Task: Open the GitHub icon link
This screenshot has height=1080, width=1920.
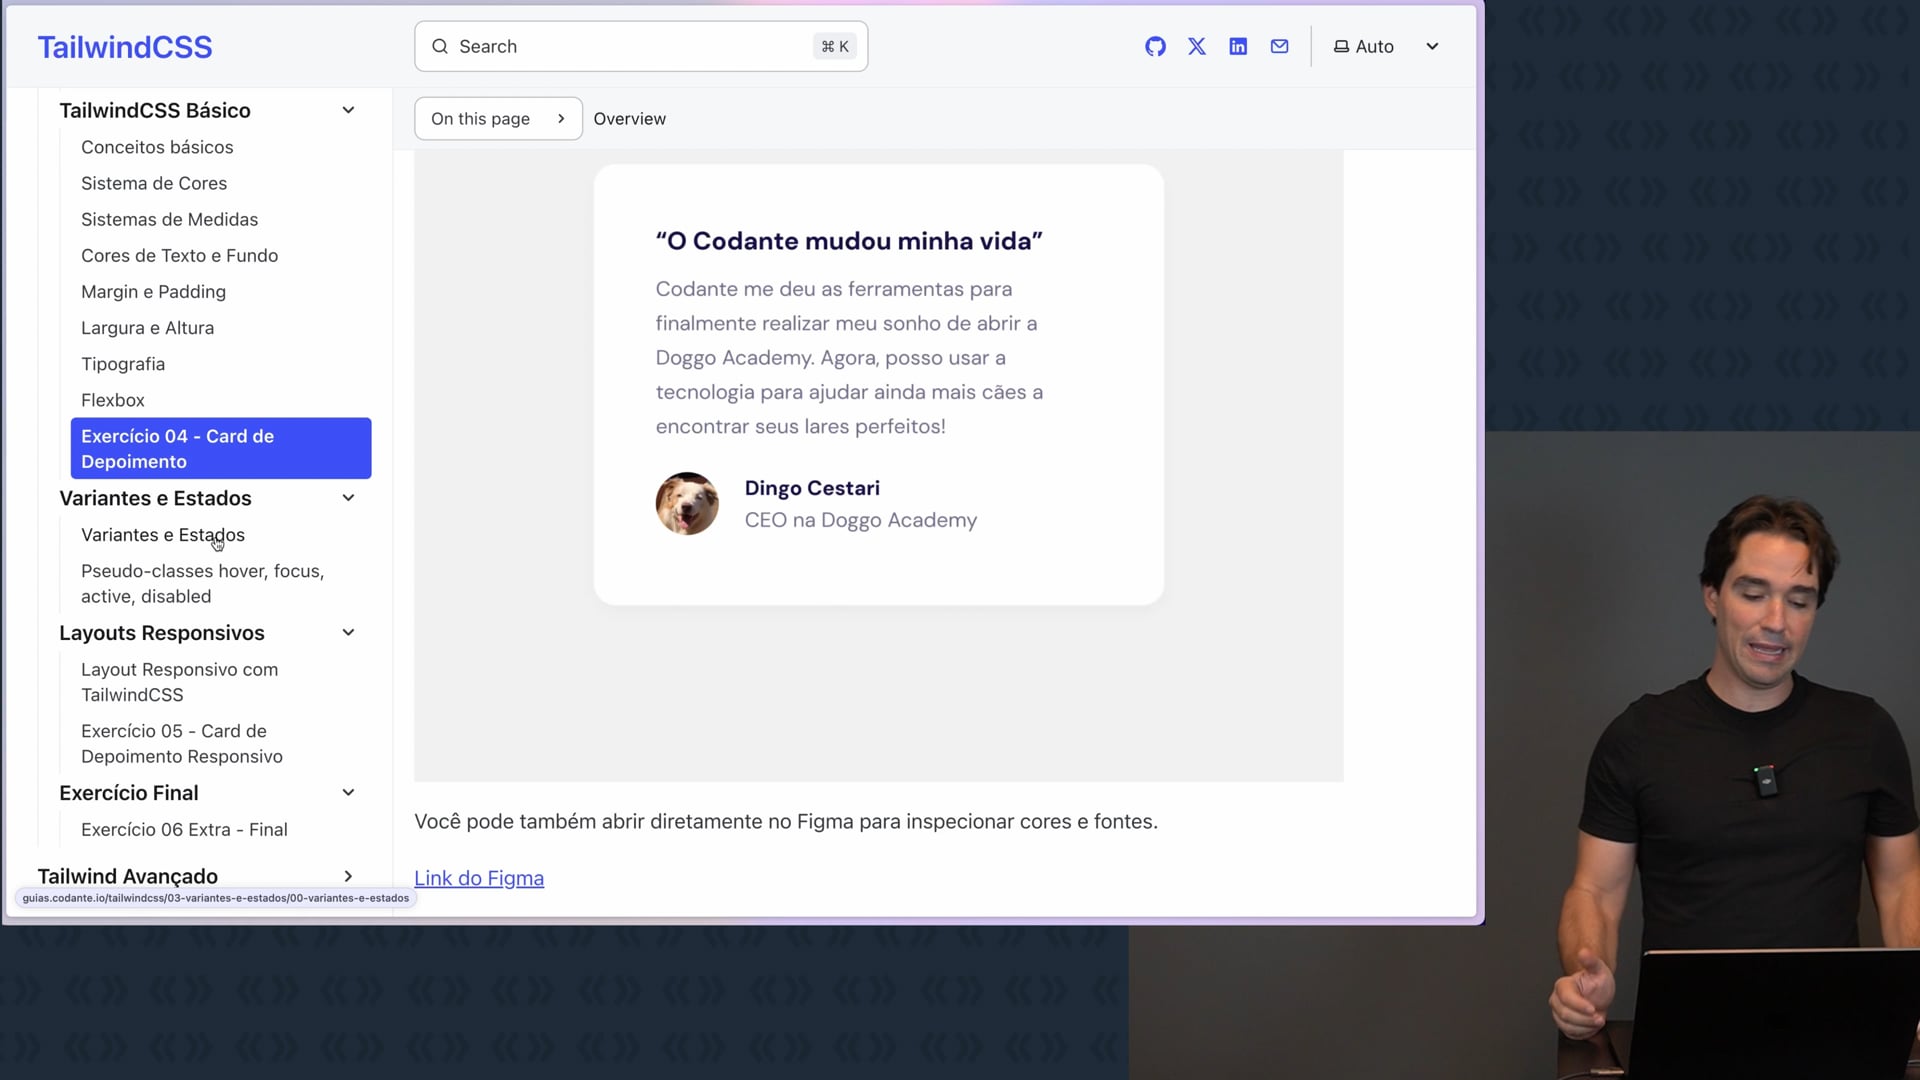Action: coord(1155,47)
